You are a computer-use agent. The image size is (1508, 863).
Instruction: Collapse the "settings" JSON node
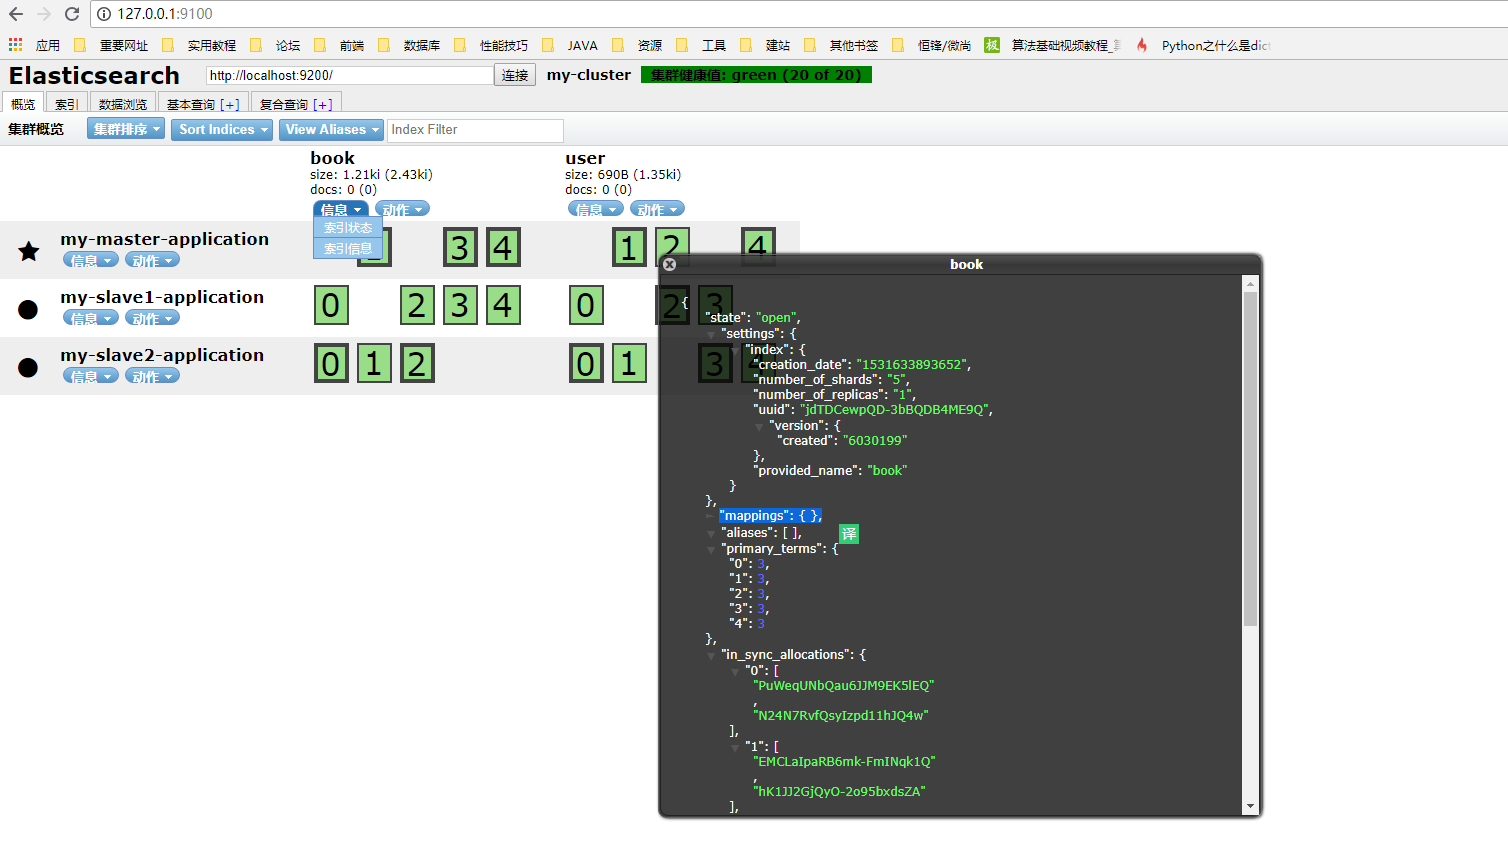click(711, 335)
